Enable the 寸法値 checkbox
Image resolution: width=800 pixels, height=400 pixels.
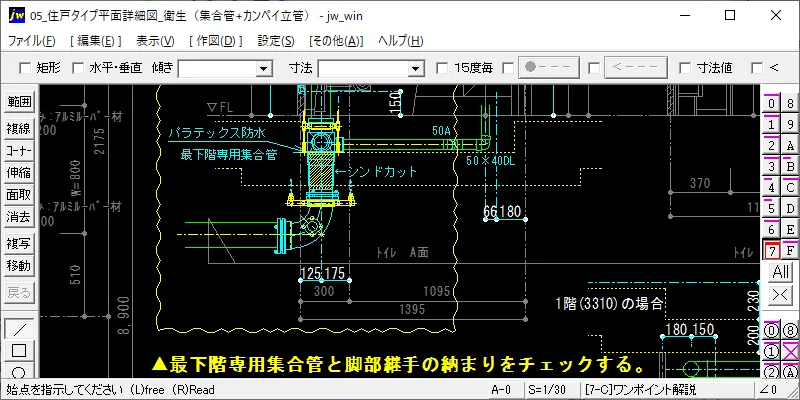tap(686, 67)
